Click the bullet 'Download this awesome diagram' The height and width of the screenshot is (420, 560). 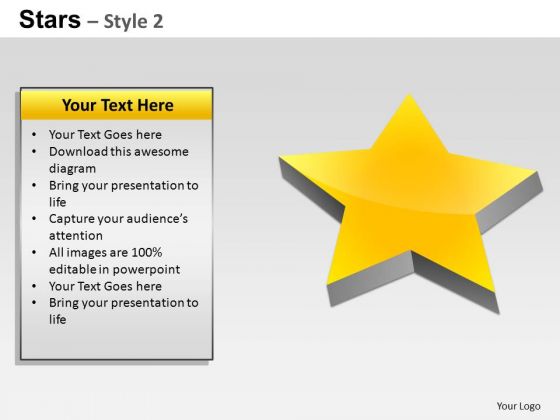coord(119,160)
